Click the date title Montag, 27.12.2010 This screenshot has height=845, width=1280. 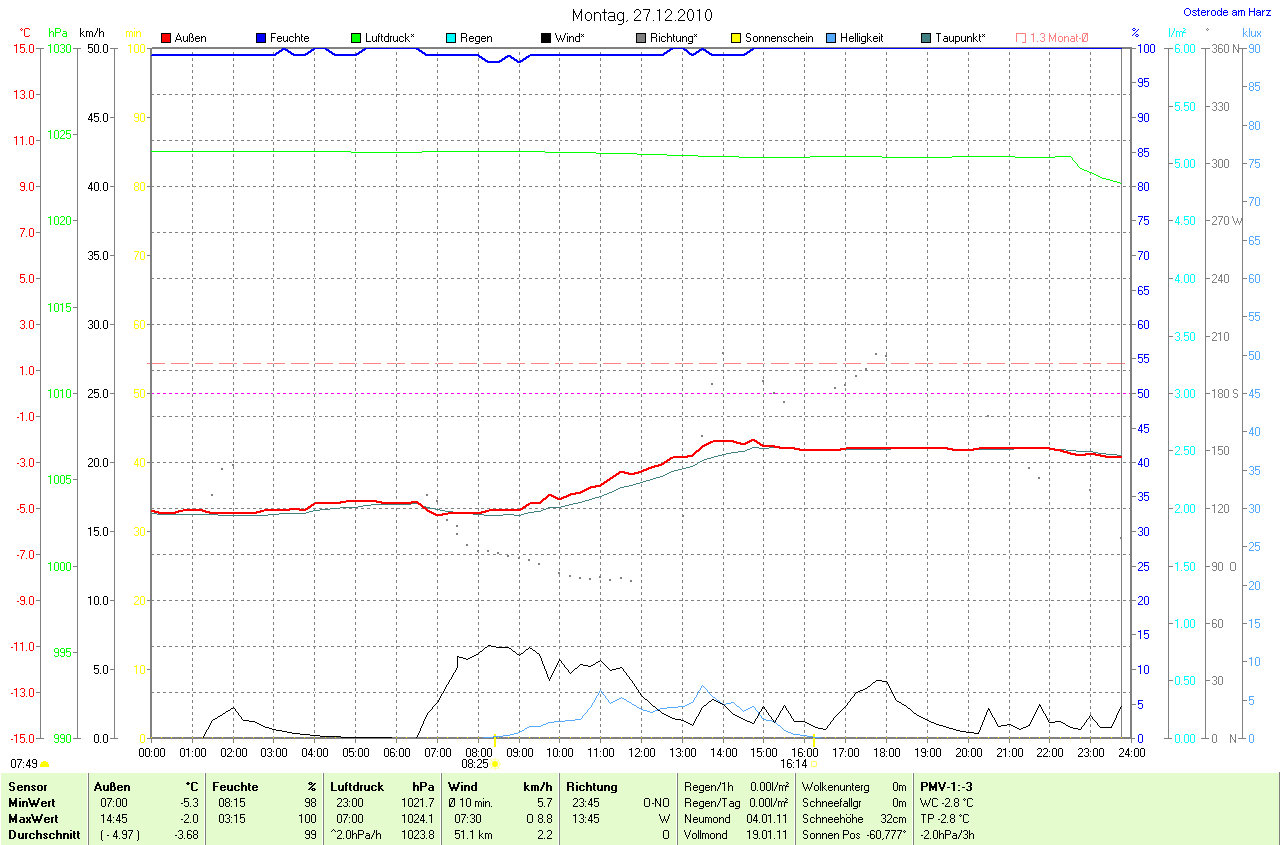tap(641, 15)
